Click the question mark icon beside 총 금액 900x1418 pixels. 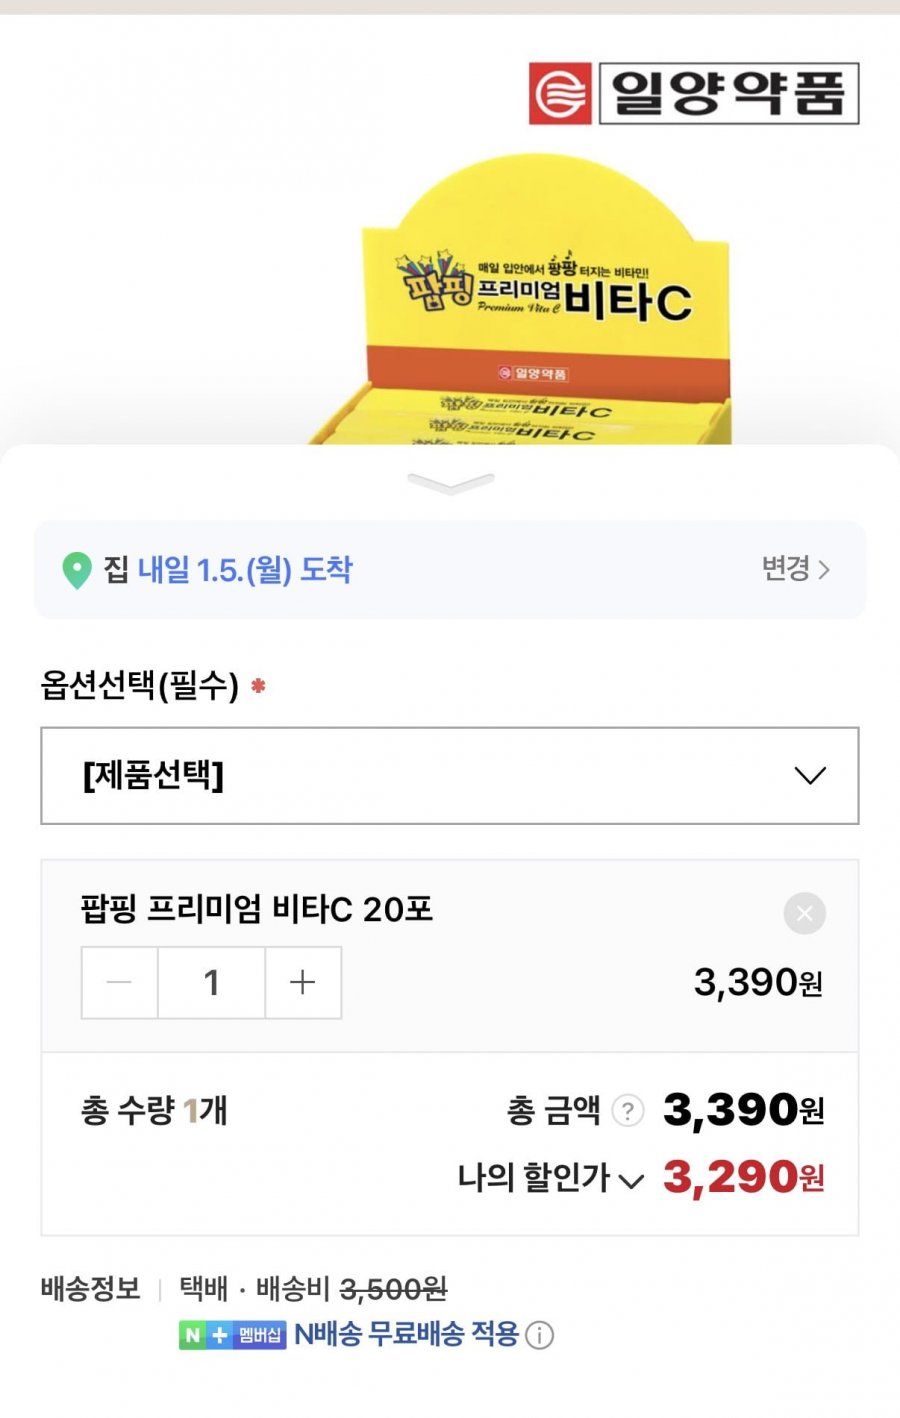pyautogui.click(x=627, y=1111)
